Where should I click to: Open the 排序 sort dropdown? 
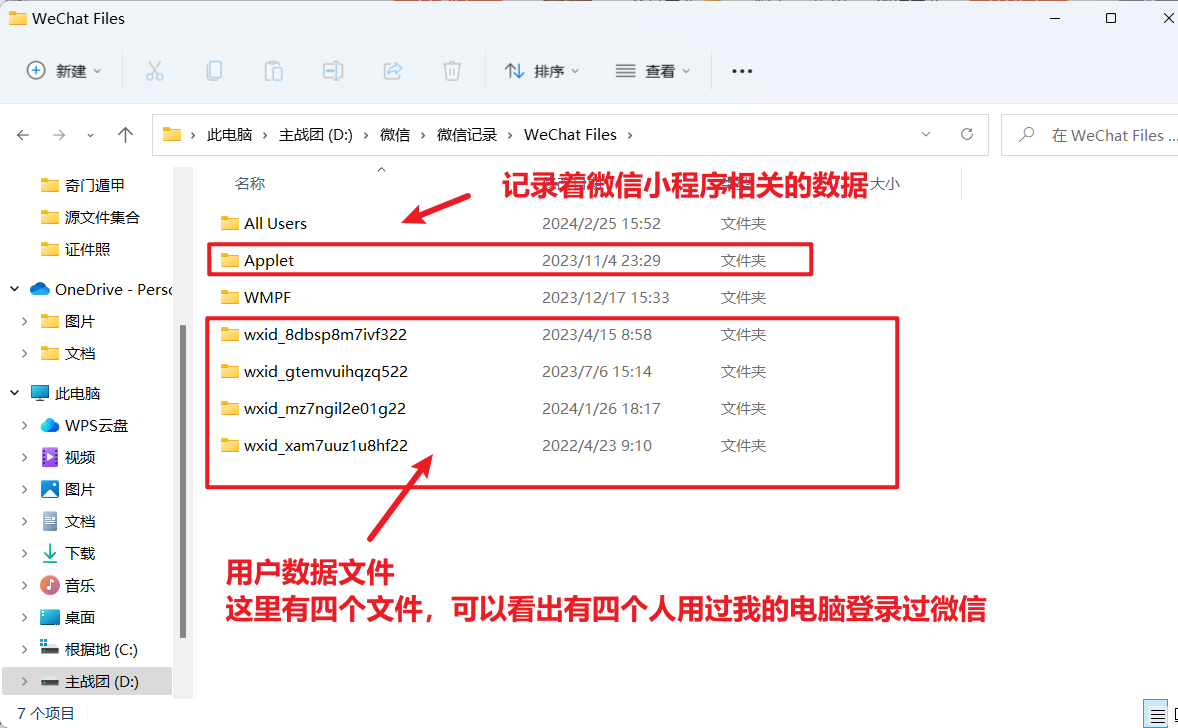[542, 71]
